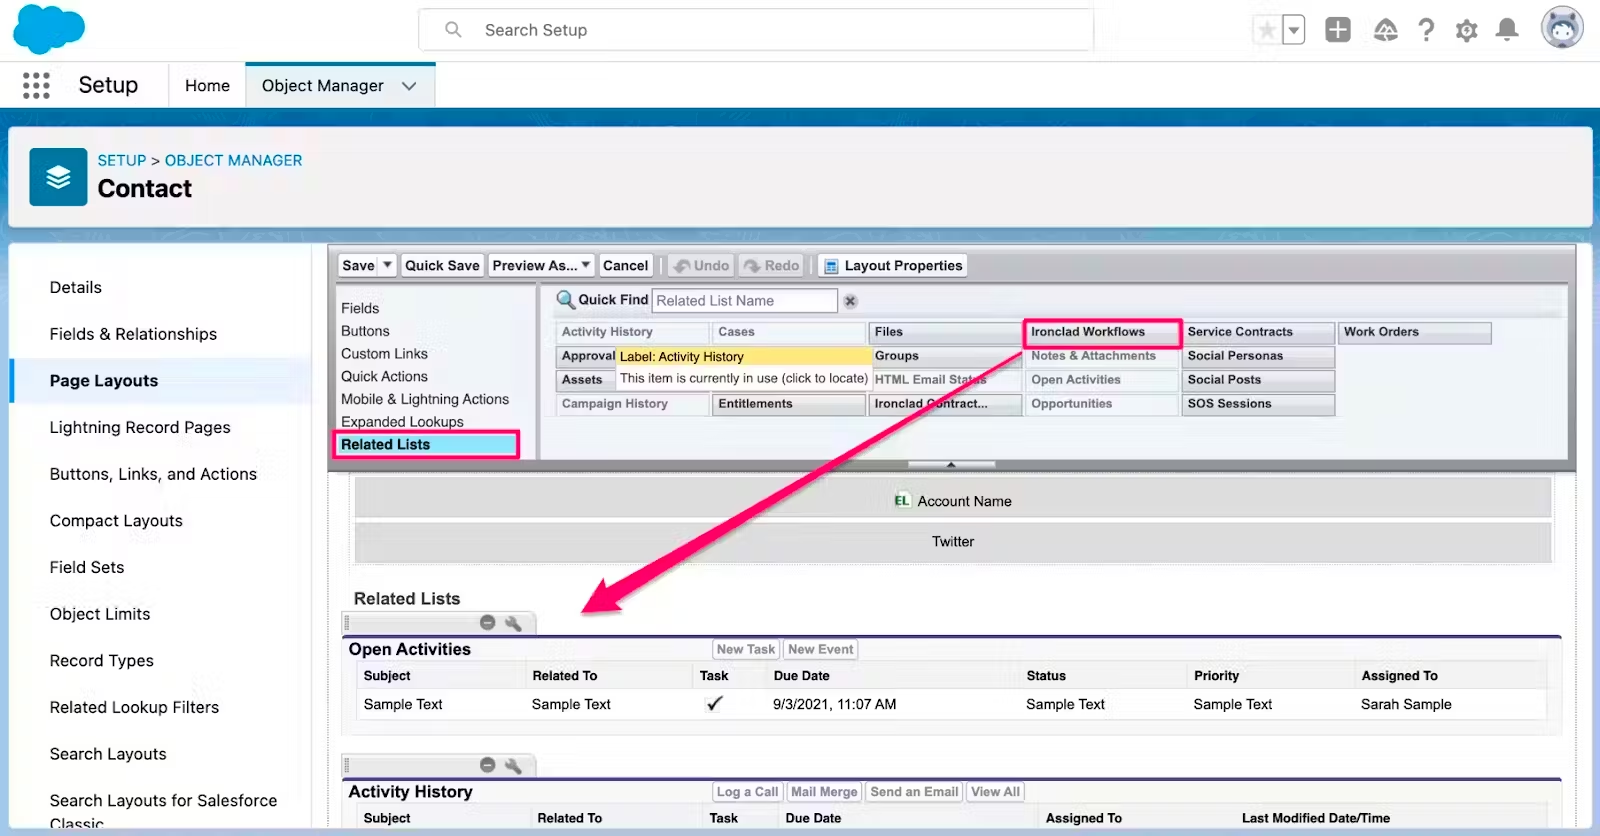Select the Work Orders palette item
This screenshot has height=836, width=1600.
click(1415, 332)
